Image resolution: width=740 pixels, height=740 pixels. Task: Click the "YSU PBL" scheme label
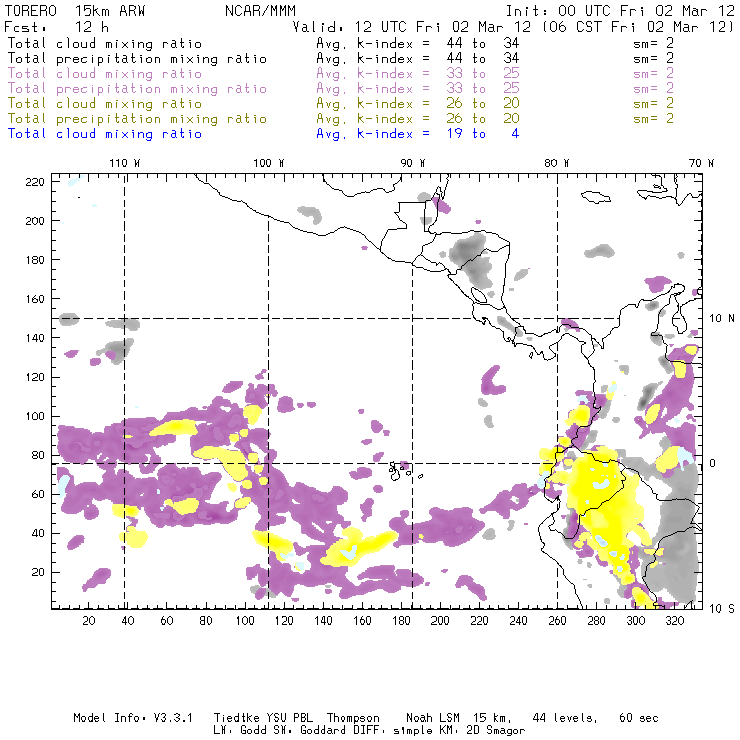pyautogui.click(x=290, y=718)
